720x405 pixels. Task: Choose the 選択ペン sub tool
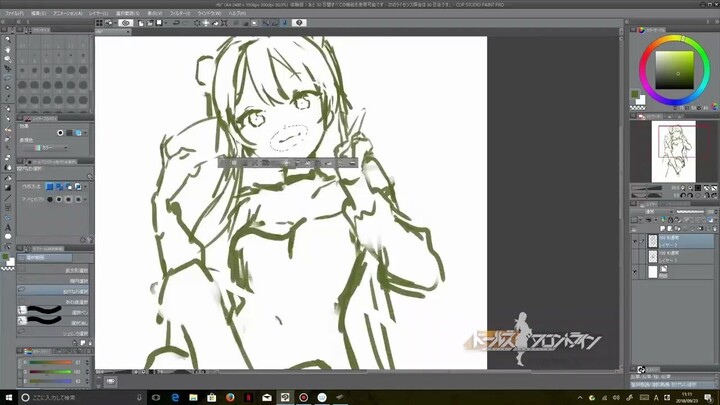53,312
